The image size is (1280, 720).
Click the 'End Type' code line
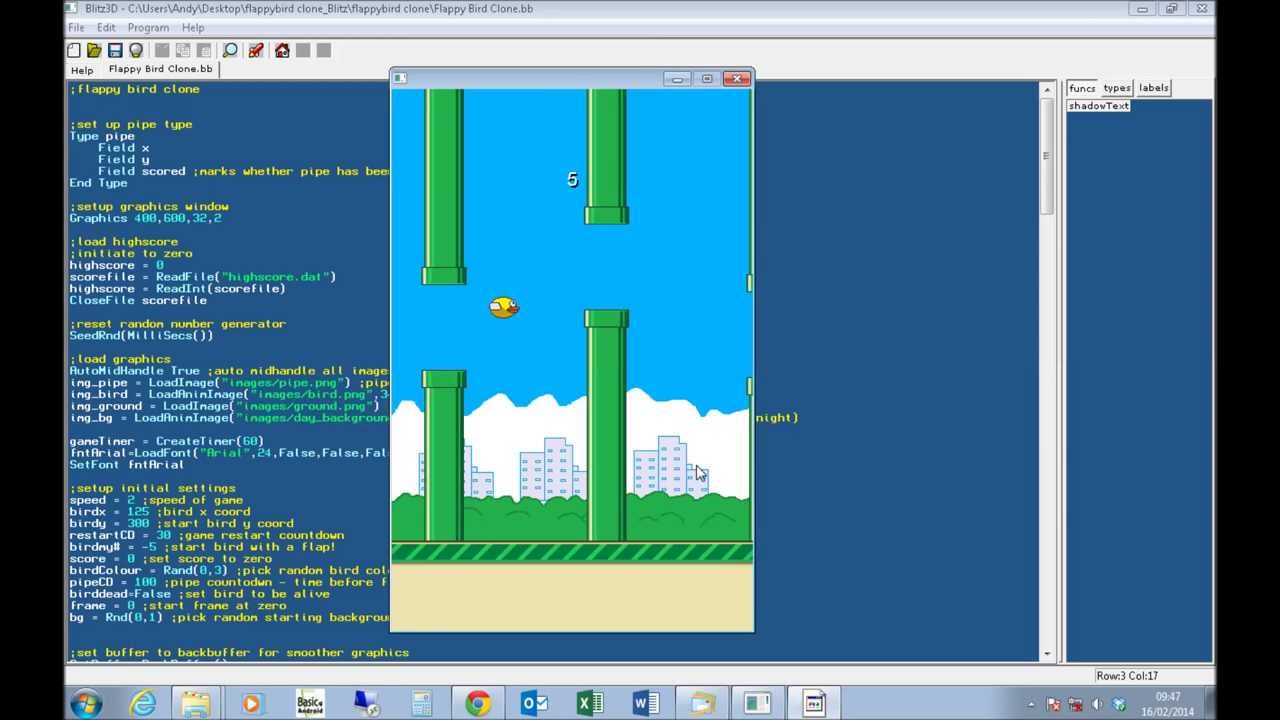pyautogui.click(x=98, y=183)
